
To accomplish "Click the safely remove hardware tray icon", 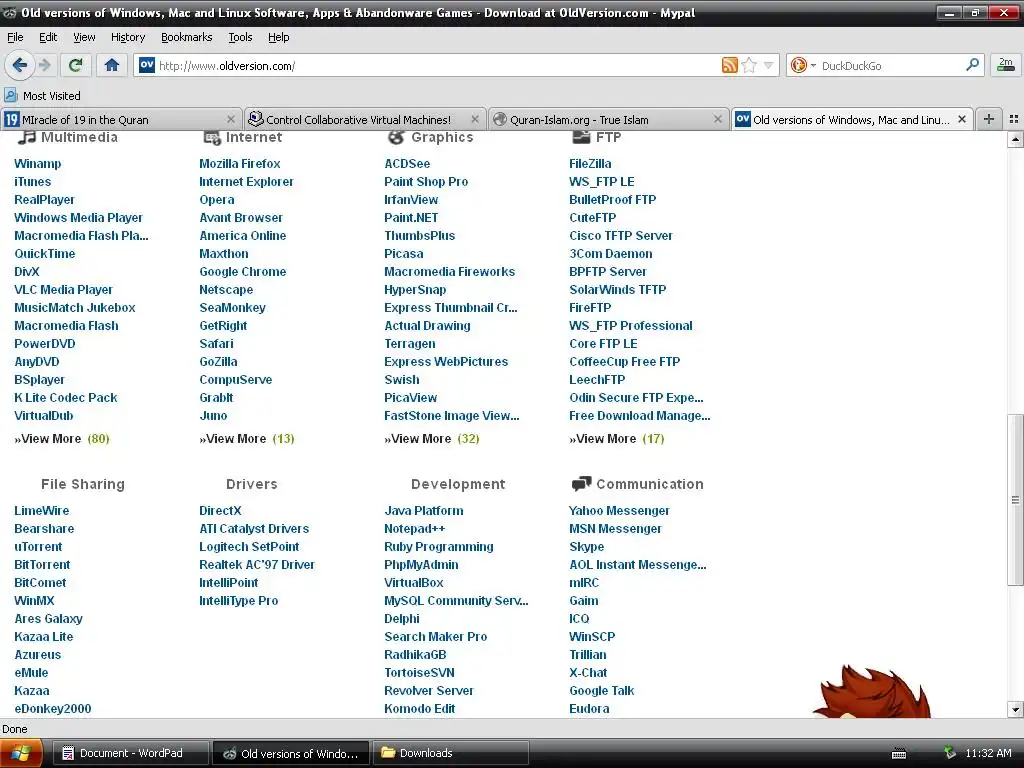I will pyautogui.click(x=950, y=753).
